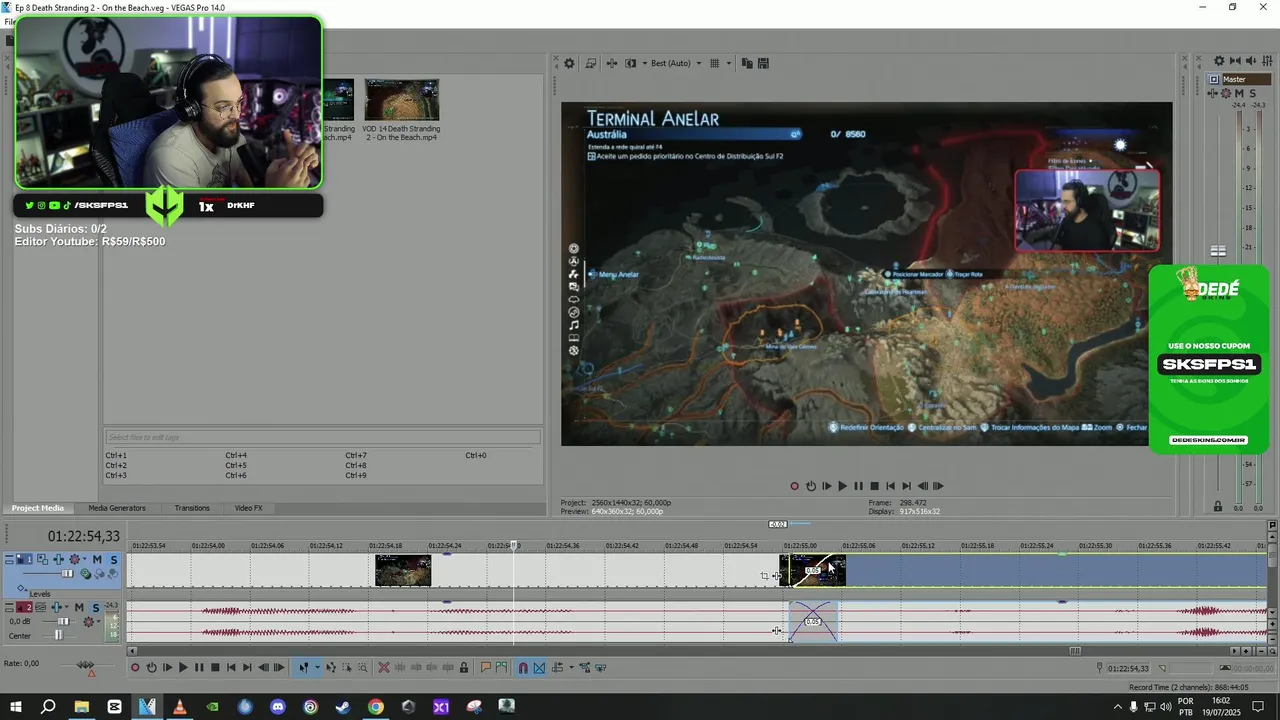Open Windows Search from taskbar
Viewport: 1280px width, 720px height.
coord(48,707)
